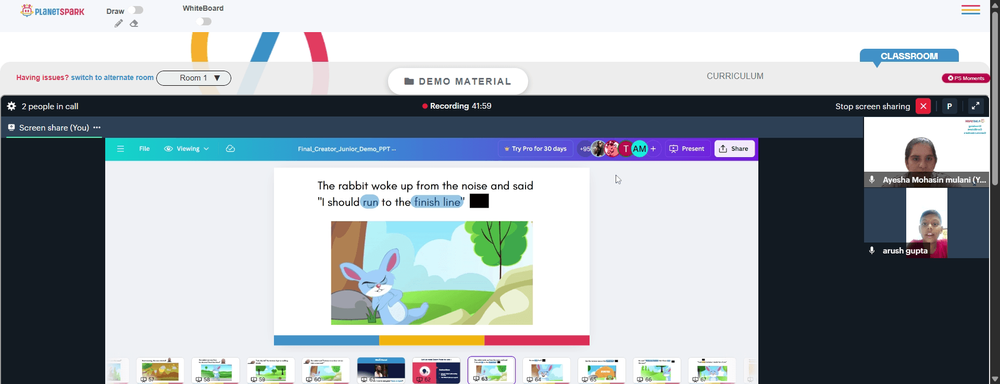Enter fullscreen with the expand icon
This screenshot has width=1000, height=384.
(975, 107)
